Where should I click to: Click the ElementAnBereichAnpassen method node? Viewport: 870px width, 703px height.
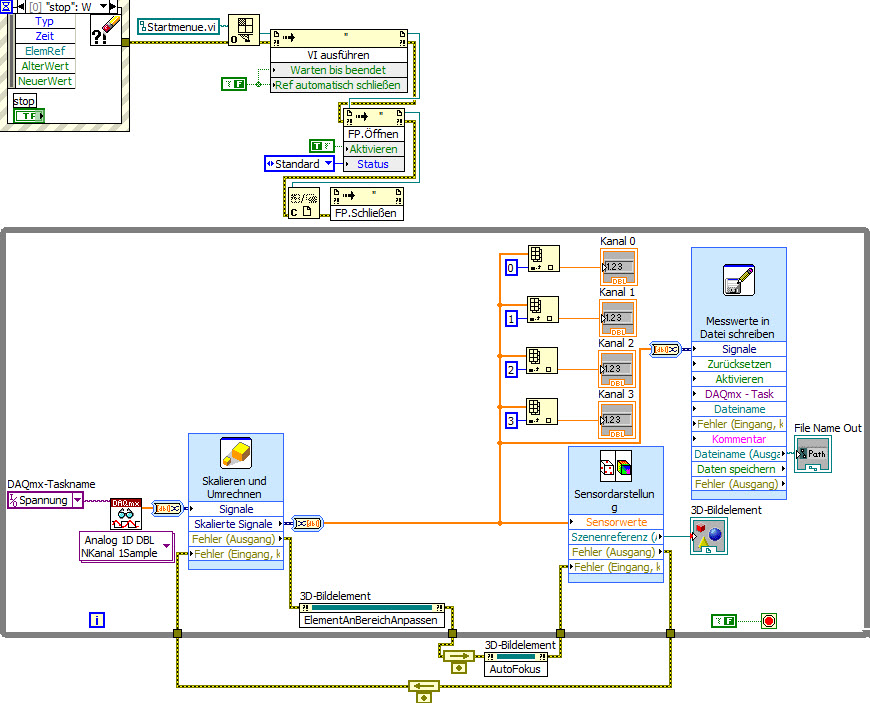click(x=371, y=620)
